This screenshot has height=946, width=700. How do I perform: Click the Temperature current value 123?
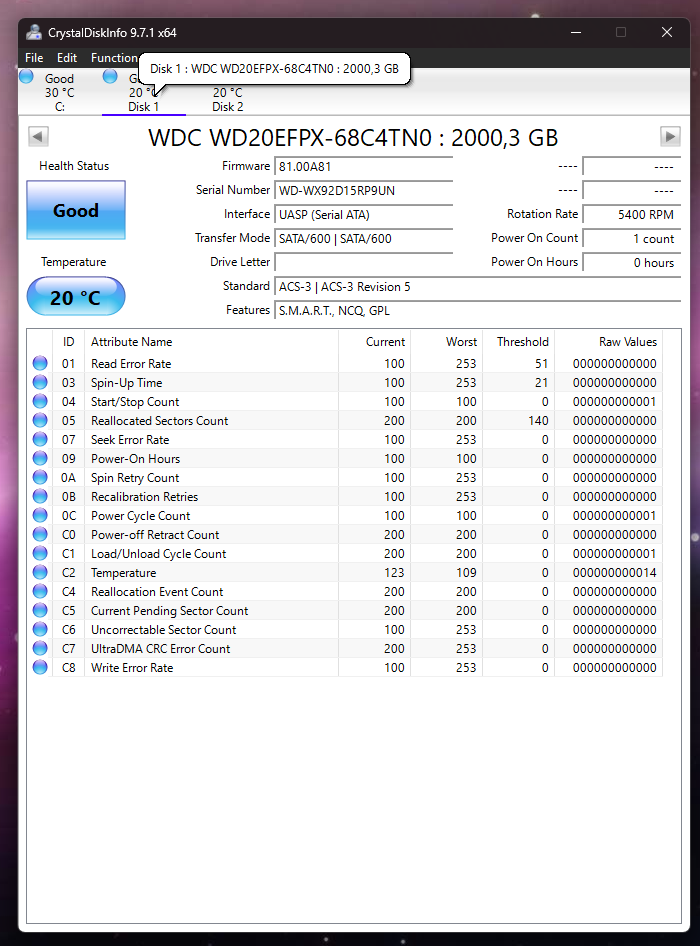394,573
